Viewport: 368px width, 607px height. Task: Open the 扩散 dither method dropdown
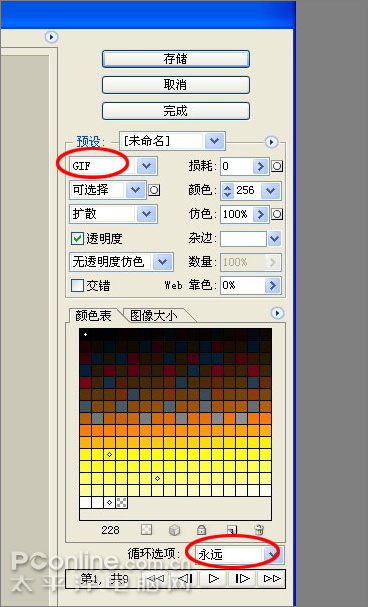(x=113, y=214)
